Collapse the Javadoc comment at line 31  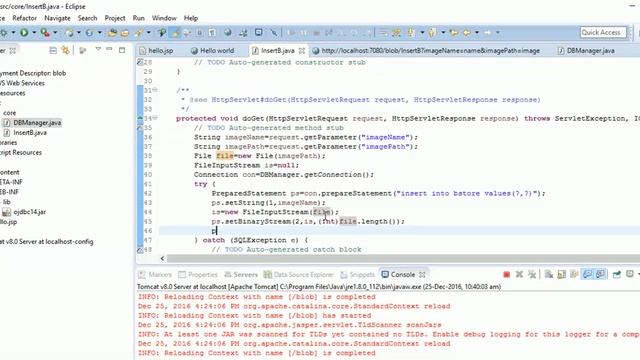pos(155,90)
